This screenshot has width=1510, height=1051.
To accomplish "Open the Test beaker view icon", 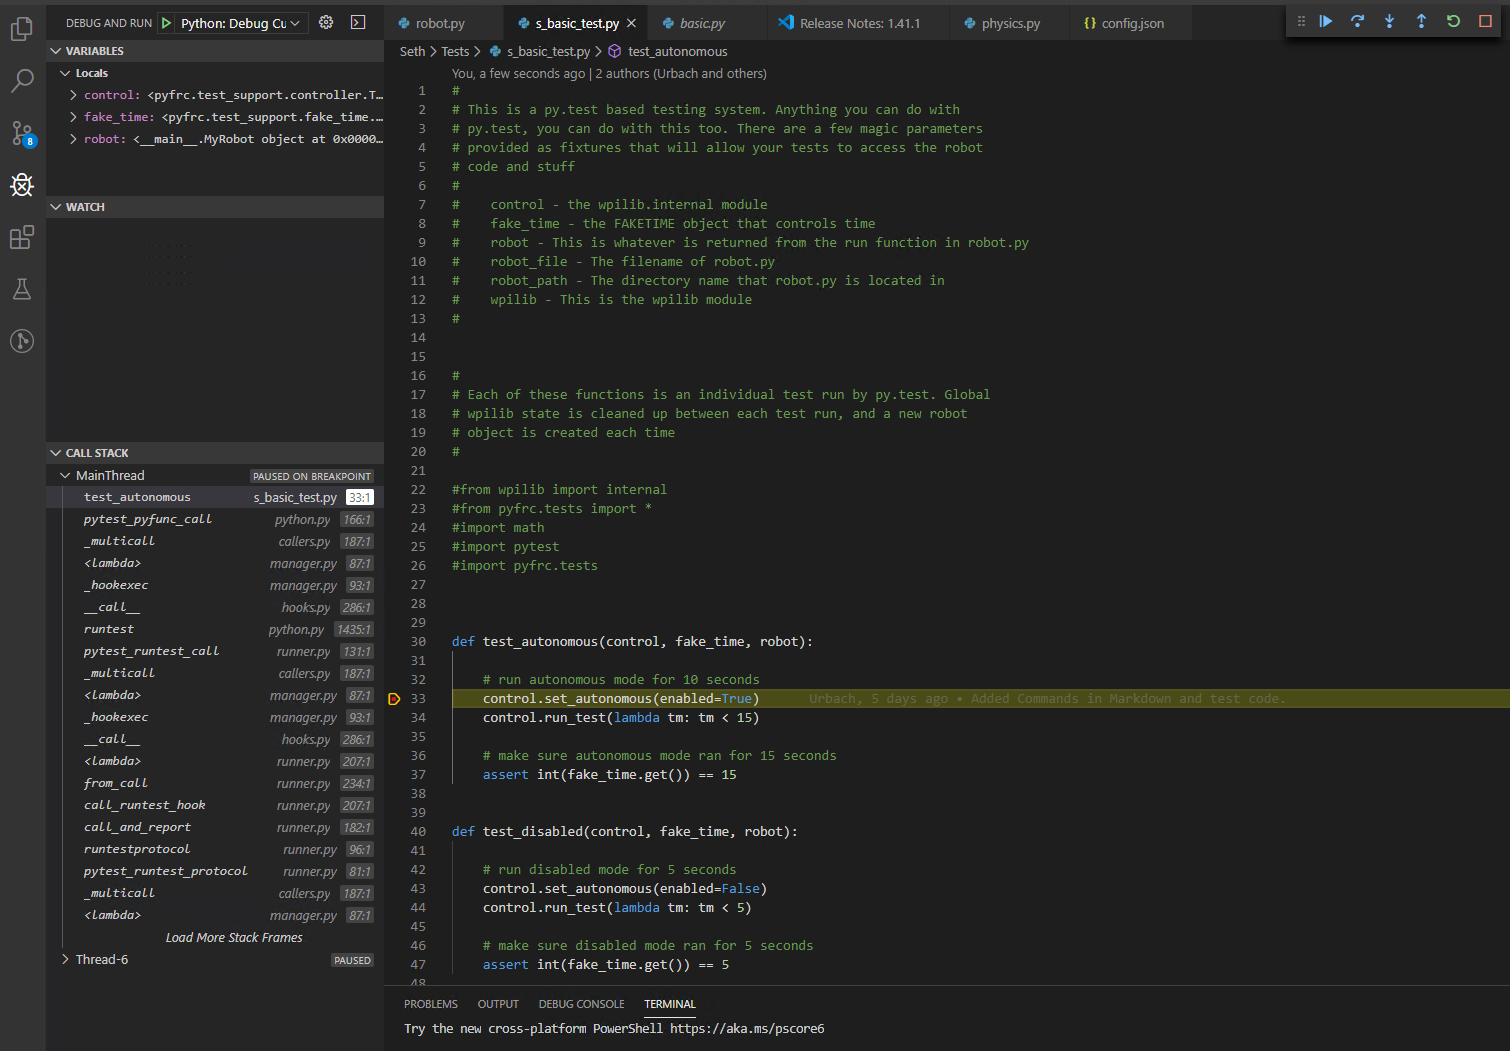I will [x=22, y=289].
